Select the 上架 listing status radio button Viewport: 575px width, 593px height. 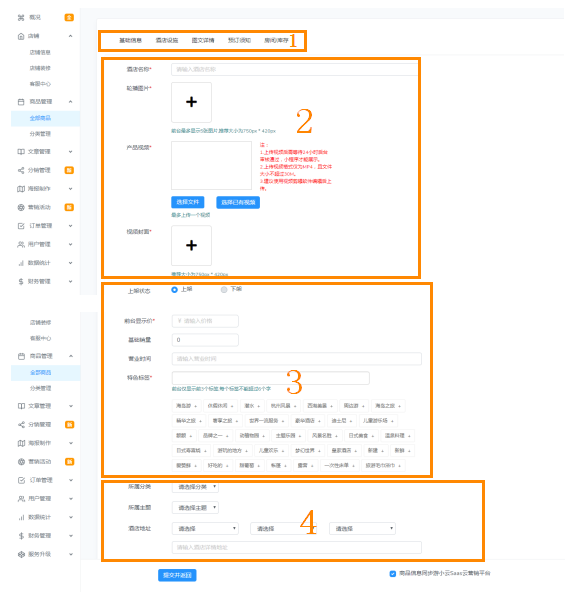174,290
